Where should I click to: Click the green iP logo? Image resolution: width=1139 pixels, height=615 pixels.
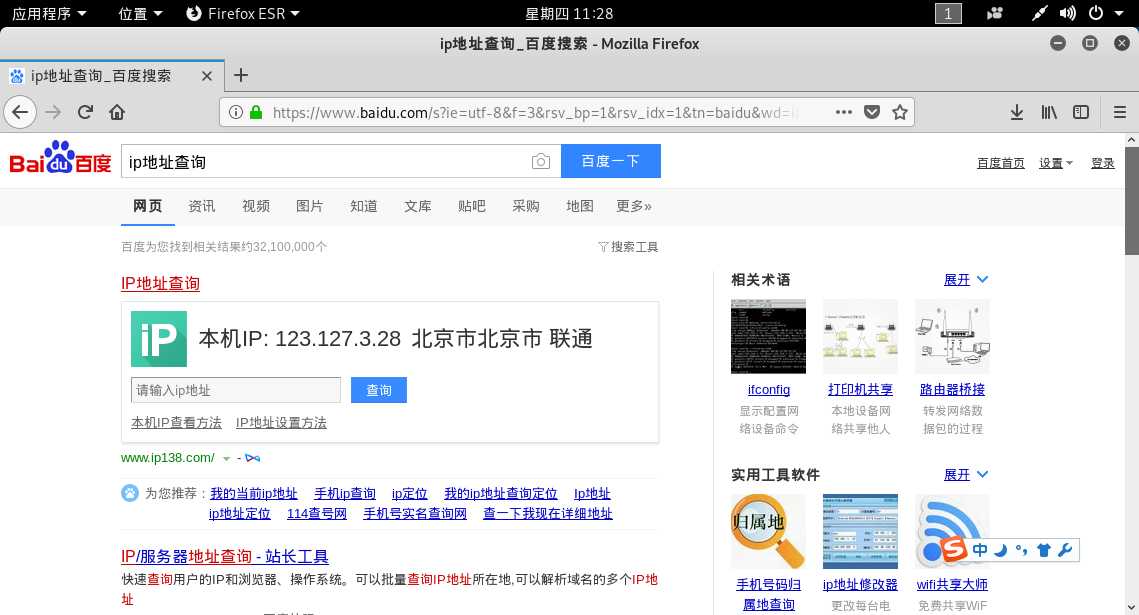tap(158, 339)
